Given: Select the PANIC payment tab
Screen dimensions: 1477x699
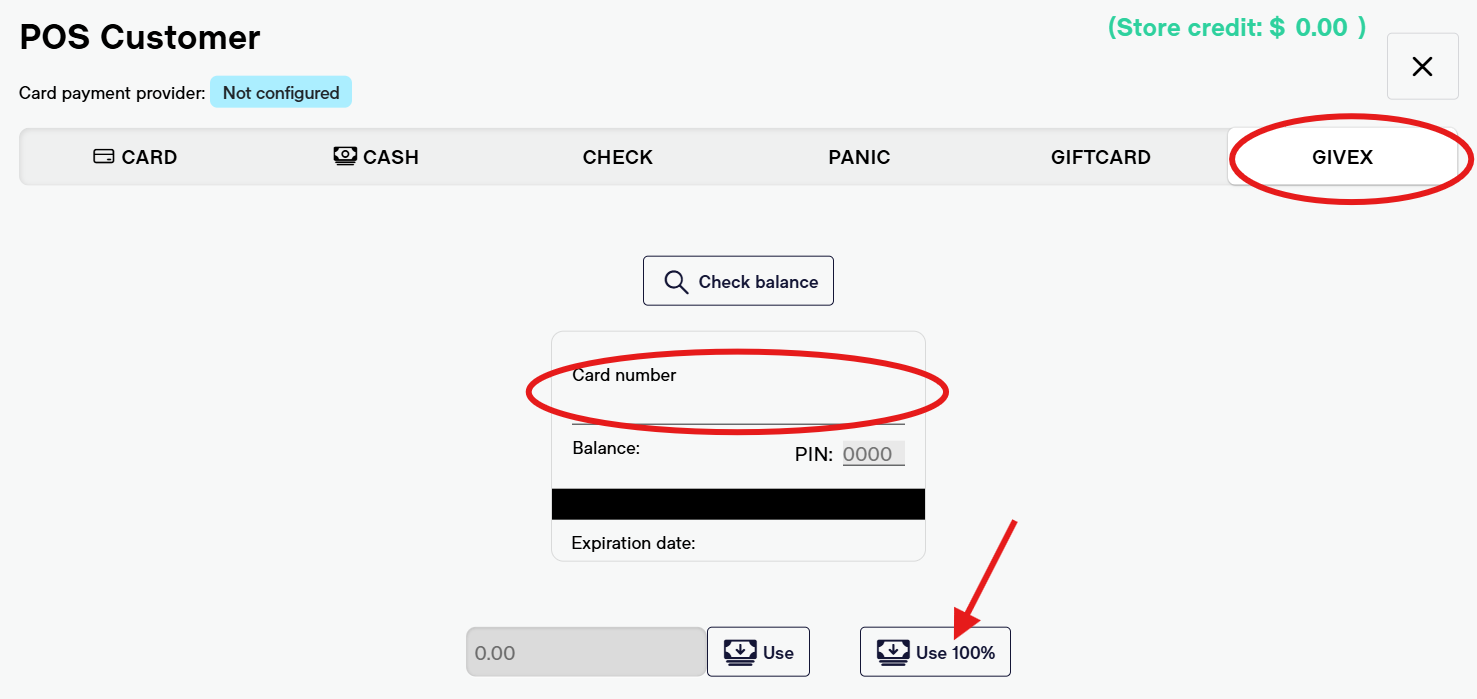Looking at the screenshot, I should 859,157.
